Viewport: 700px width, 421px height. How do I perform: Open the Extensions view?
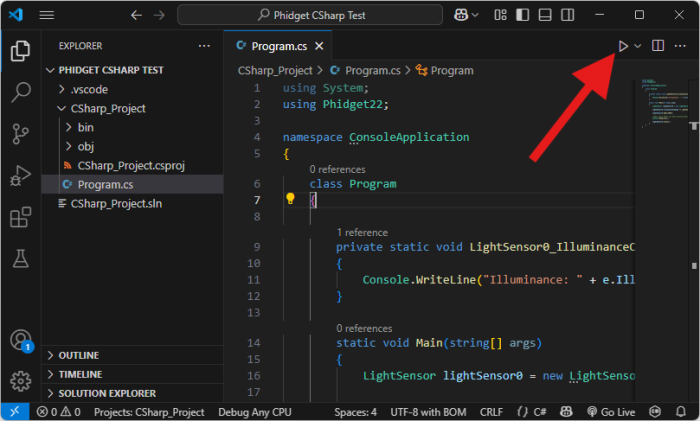20,218
